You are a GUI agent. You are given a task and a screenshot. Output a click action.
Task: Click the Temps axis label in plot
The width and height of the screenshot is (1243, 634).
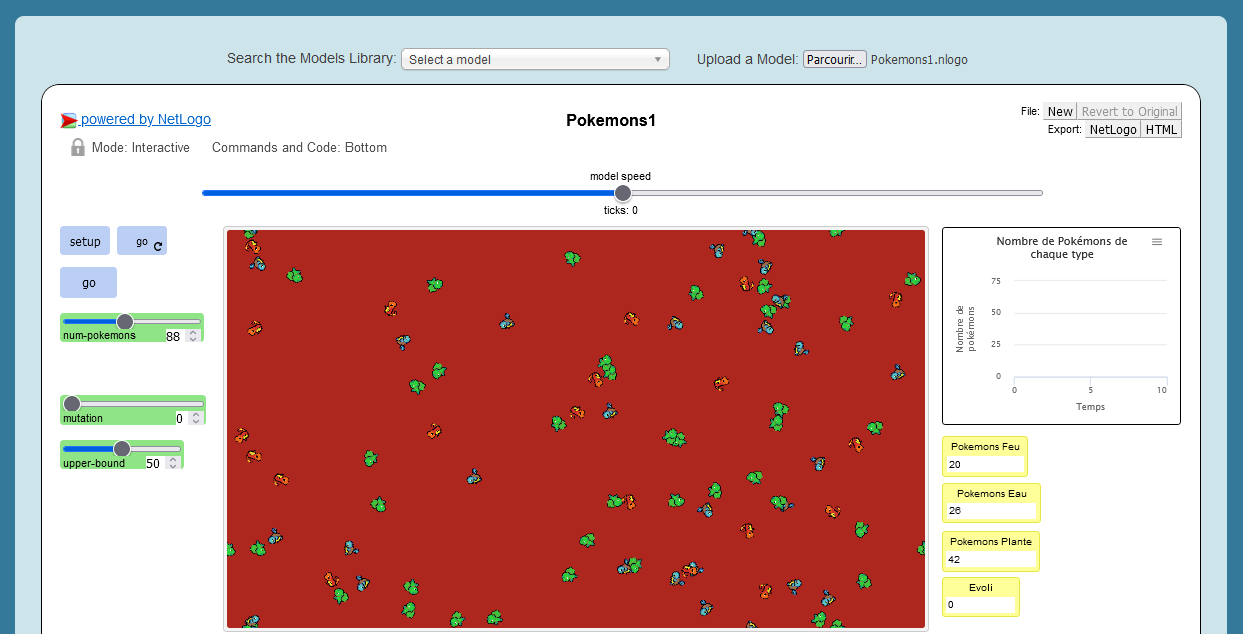1090,407
